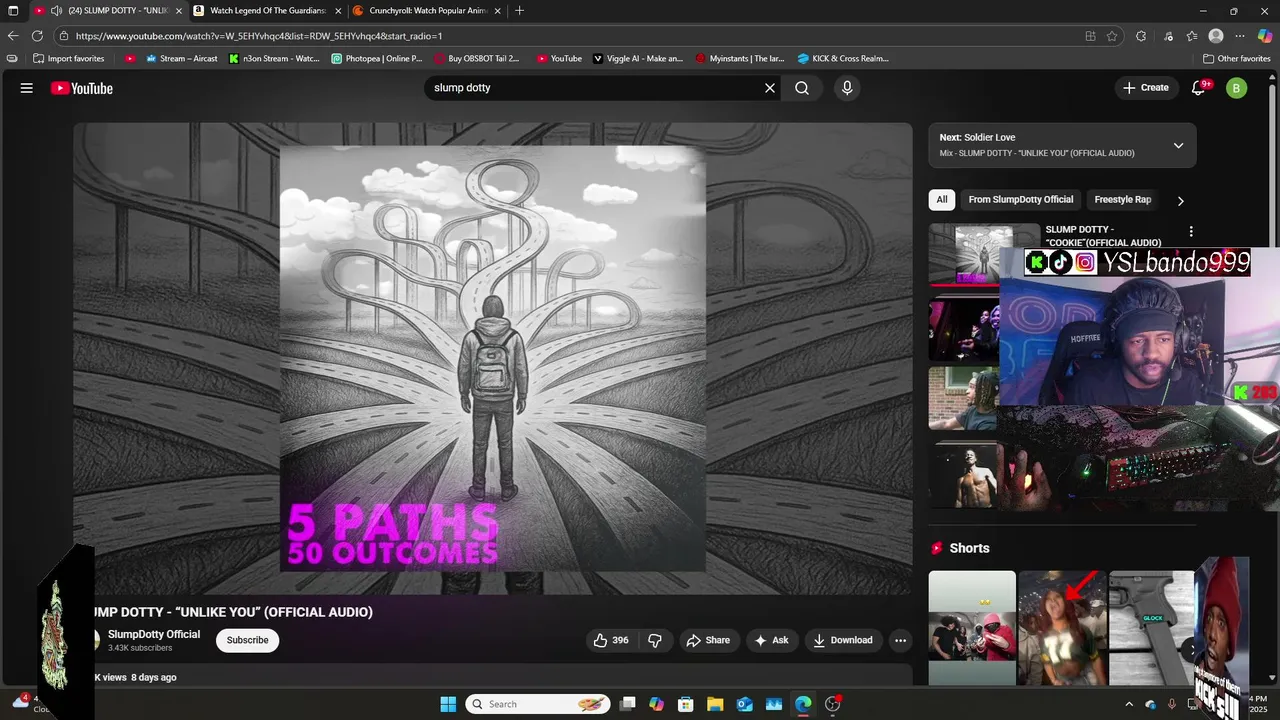The width and height of the screenshot is (1280, 720).
Task: Open Edge settings and more menu
Action: 1240,36
